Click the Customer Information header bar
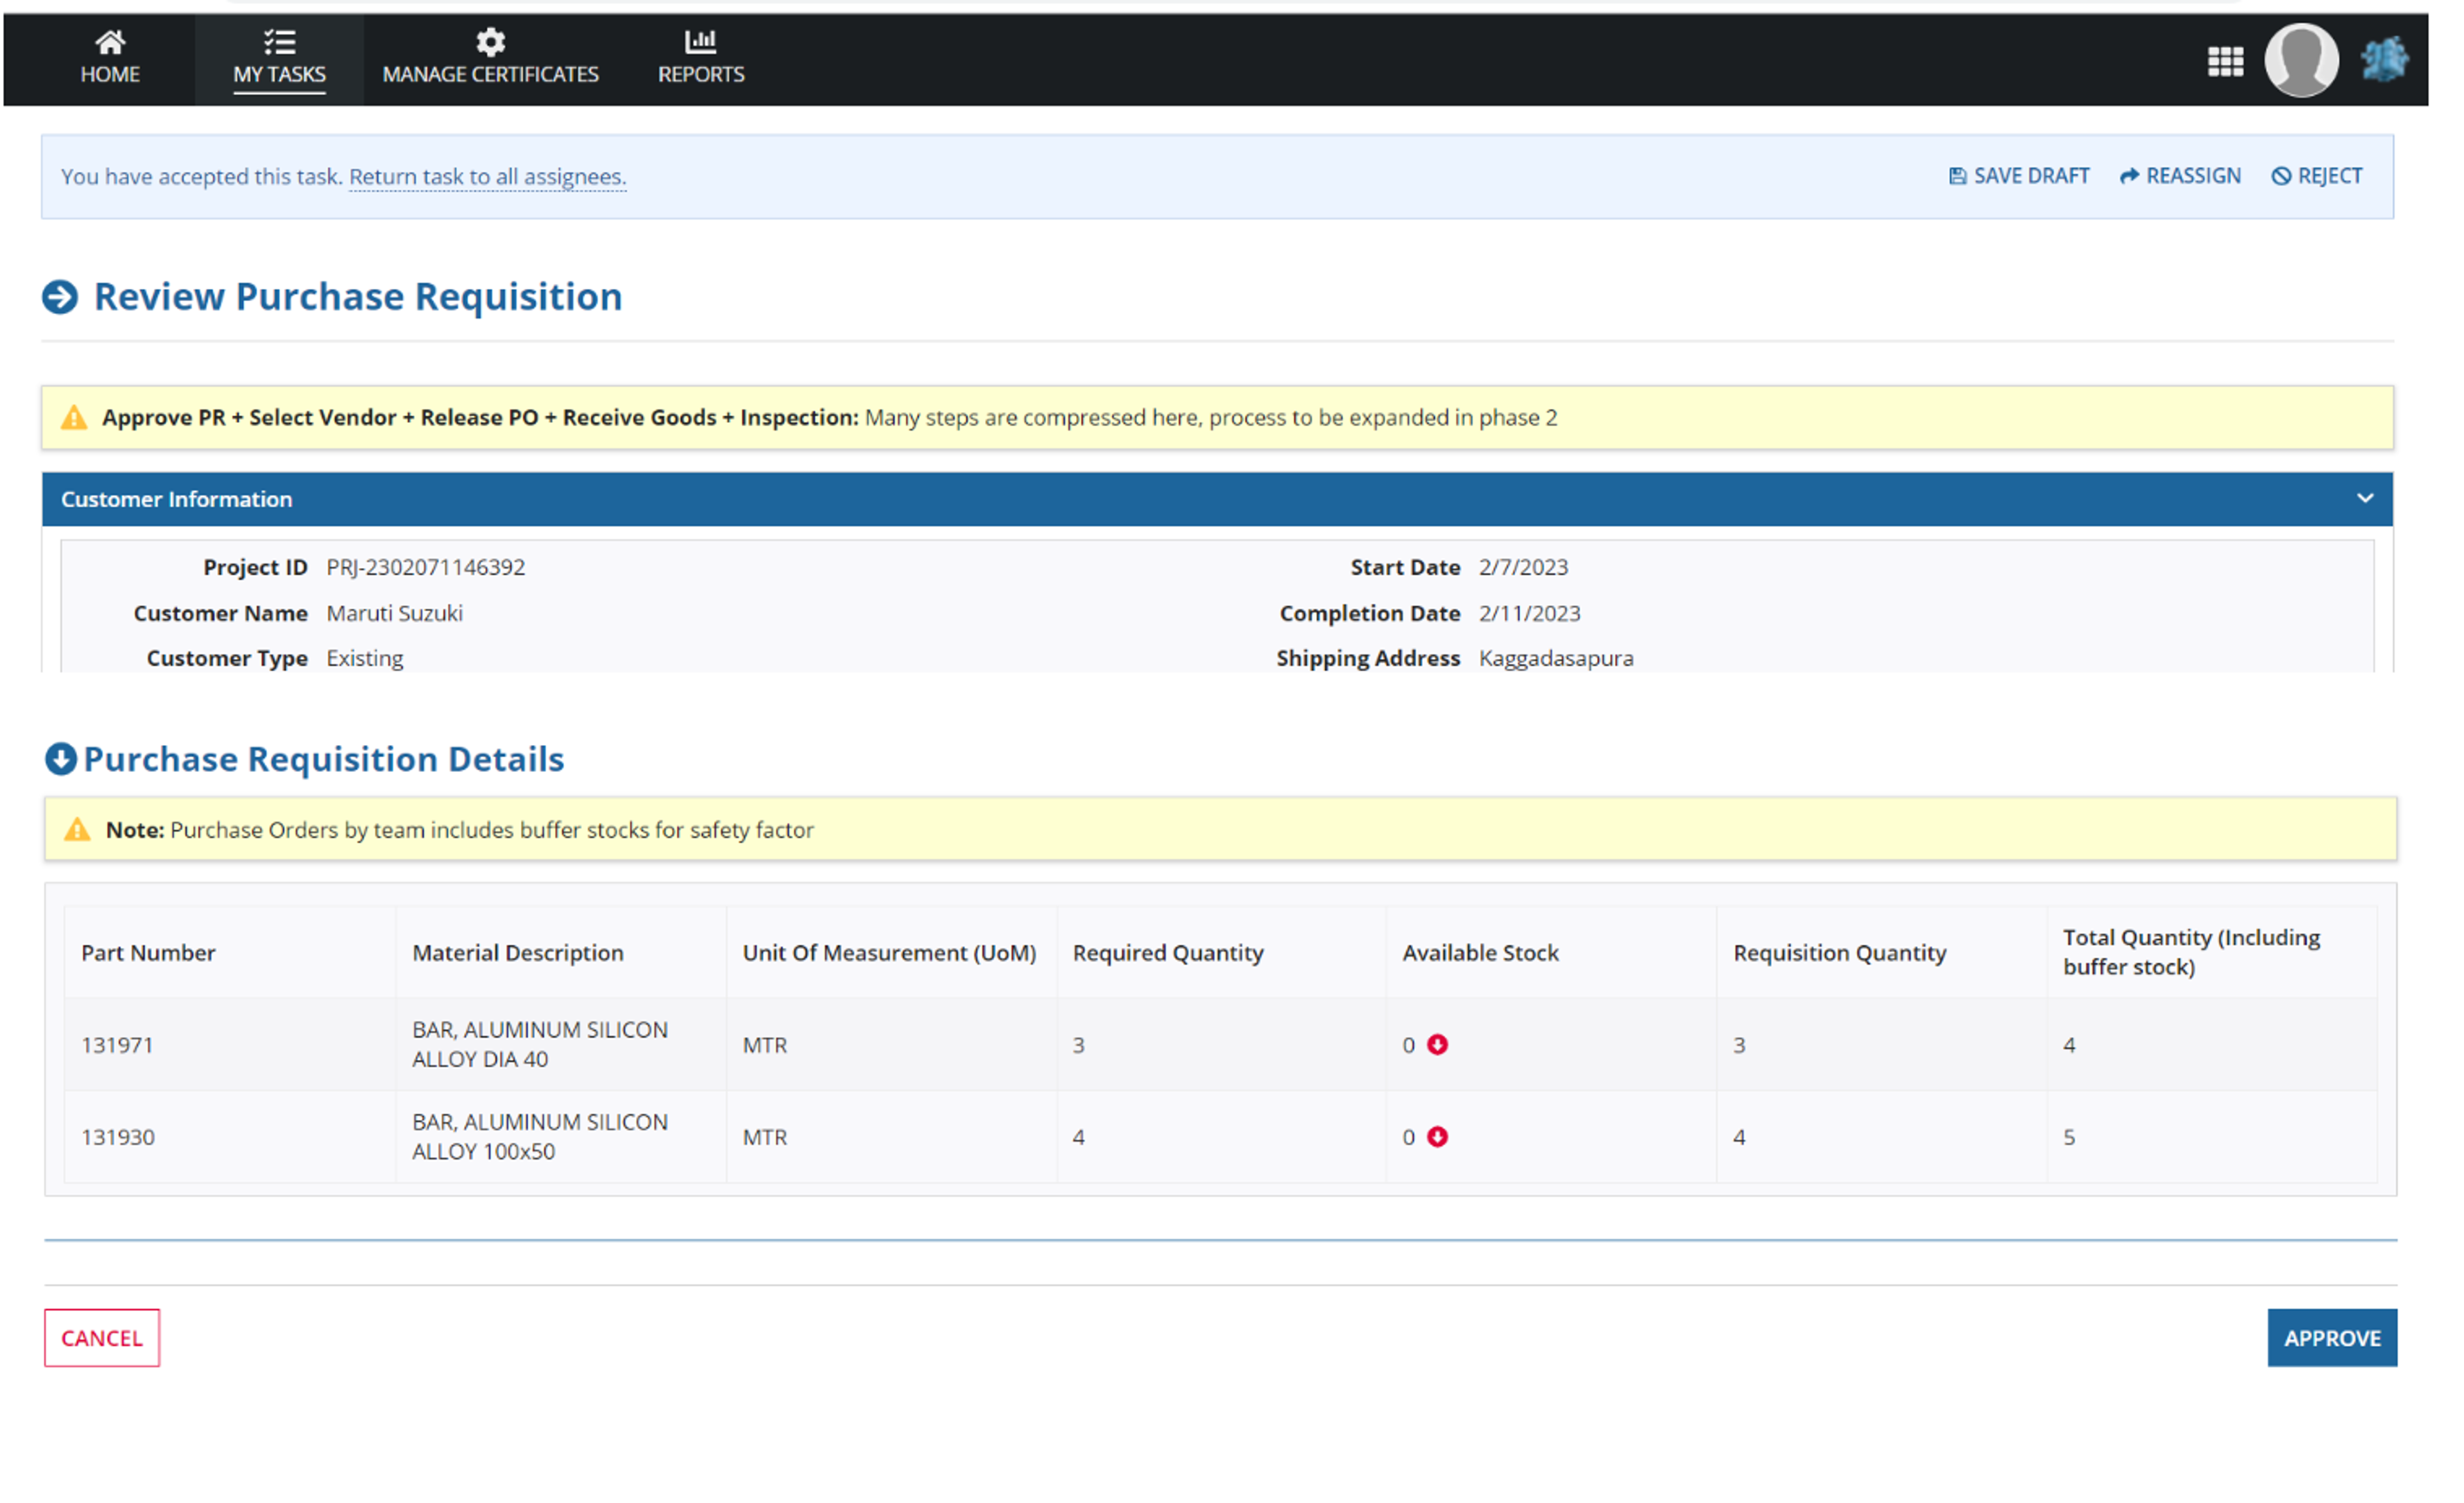 1217,499
